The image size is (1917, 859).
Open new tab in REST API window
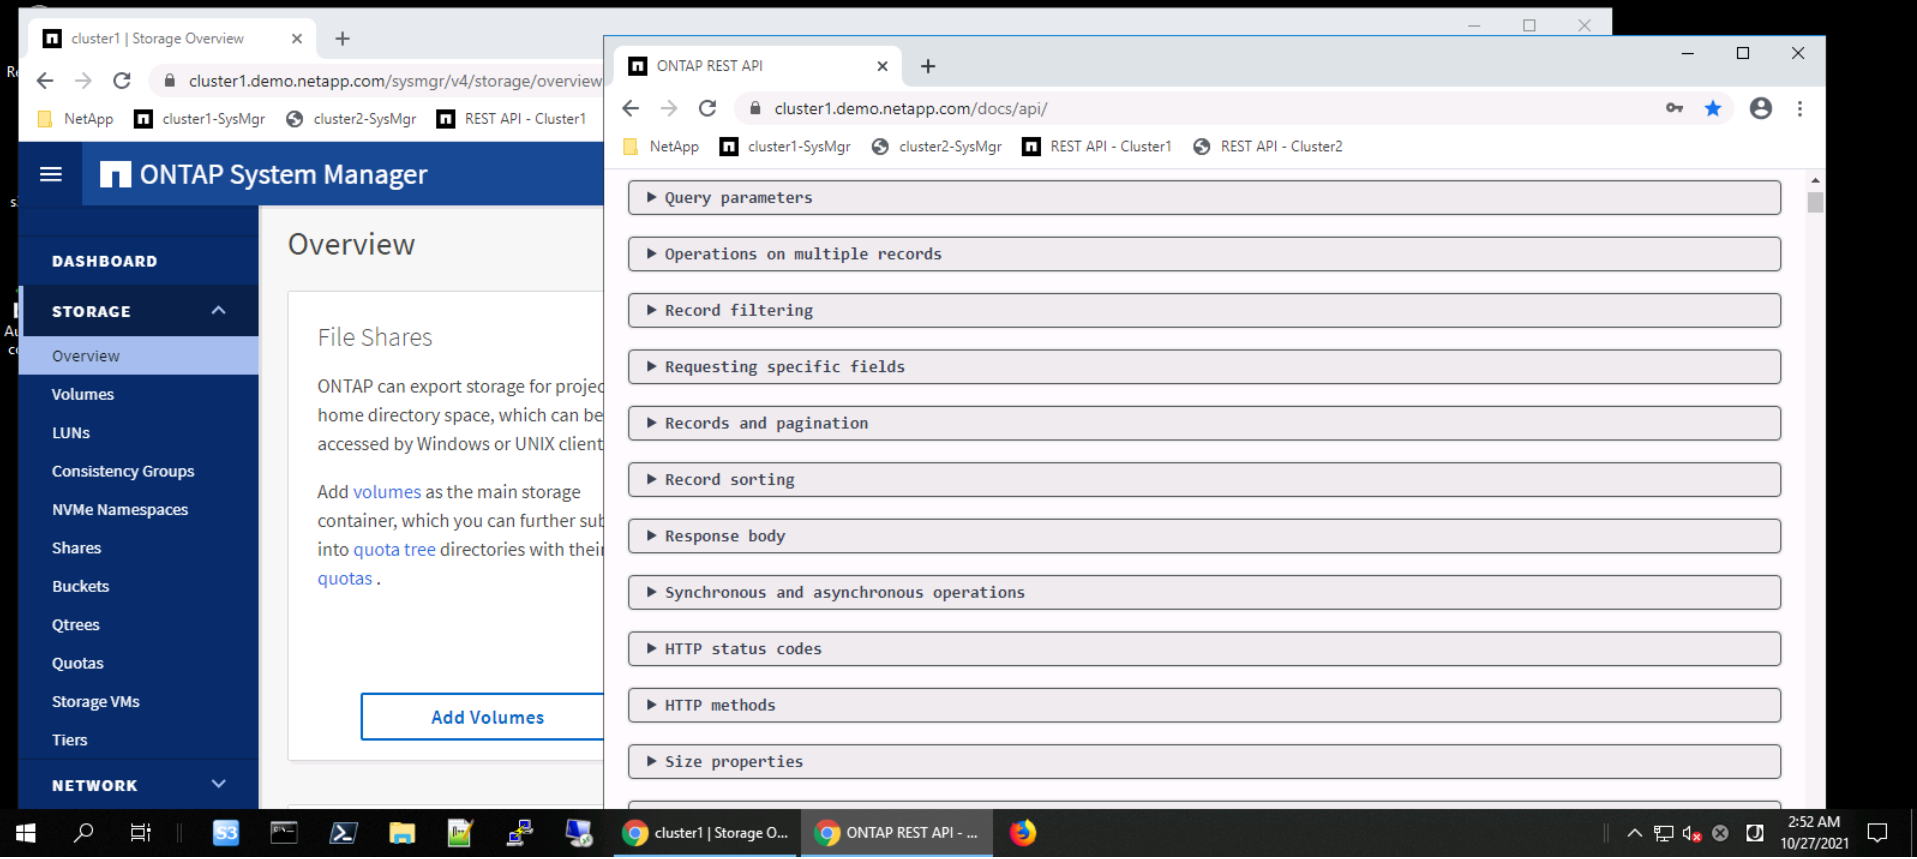(x=928, y=66)
